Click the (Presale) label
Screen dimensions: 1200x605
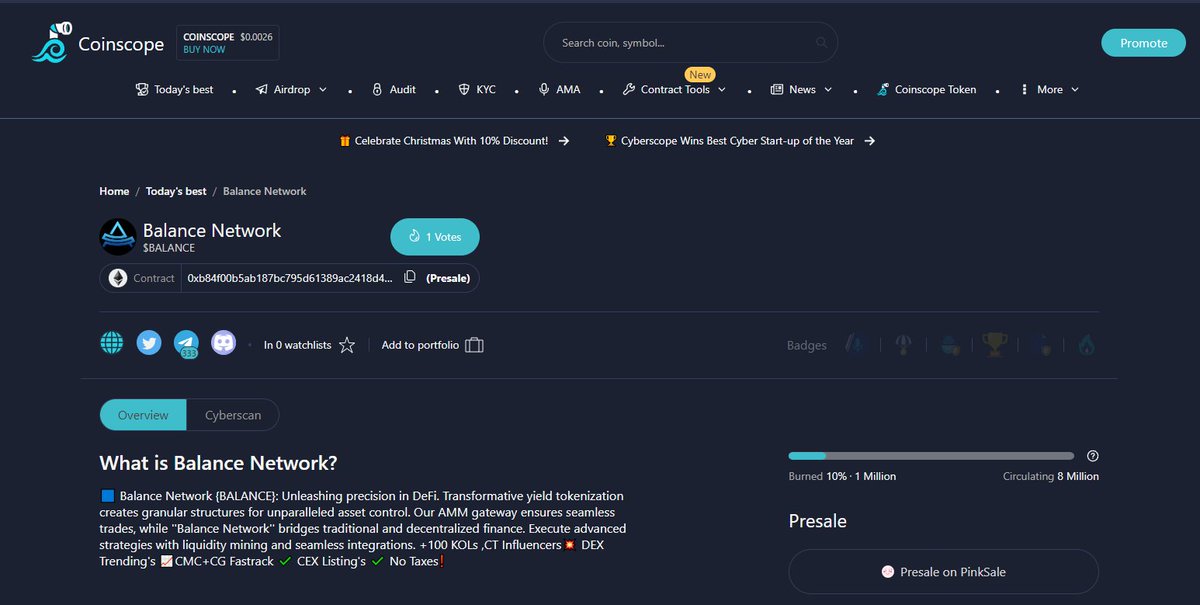tap(448, 278)
